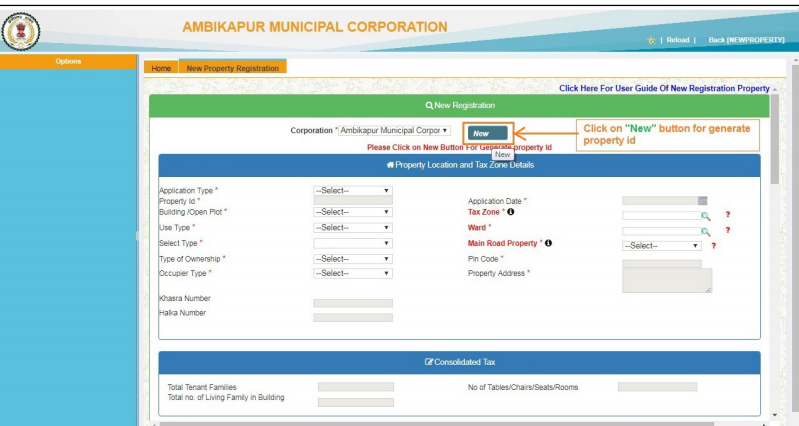Click the red question mark beside Ward
Screen dimensions: 799x426
pyautogui.click(x=728, y=230)
